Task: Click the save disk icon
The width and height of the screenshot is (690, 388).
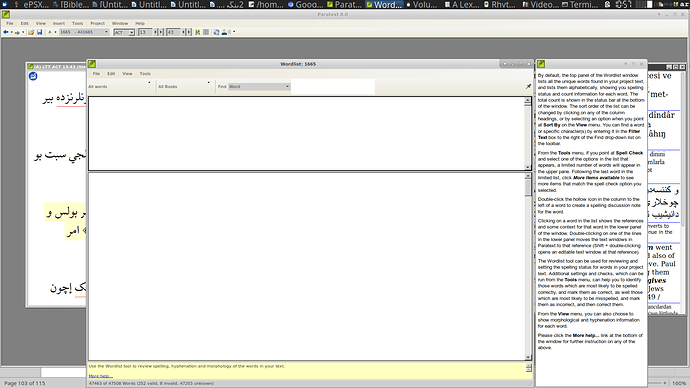Action: [40, 32]
